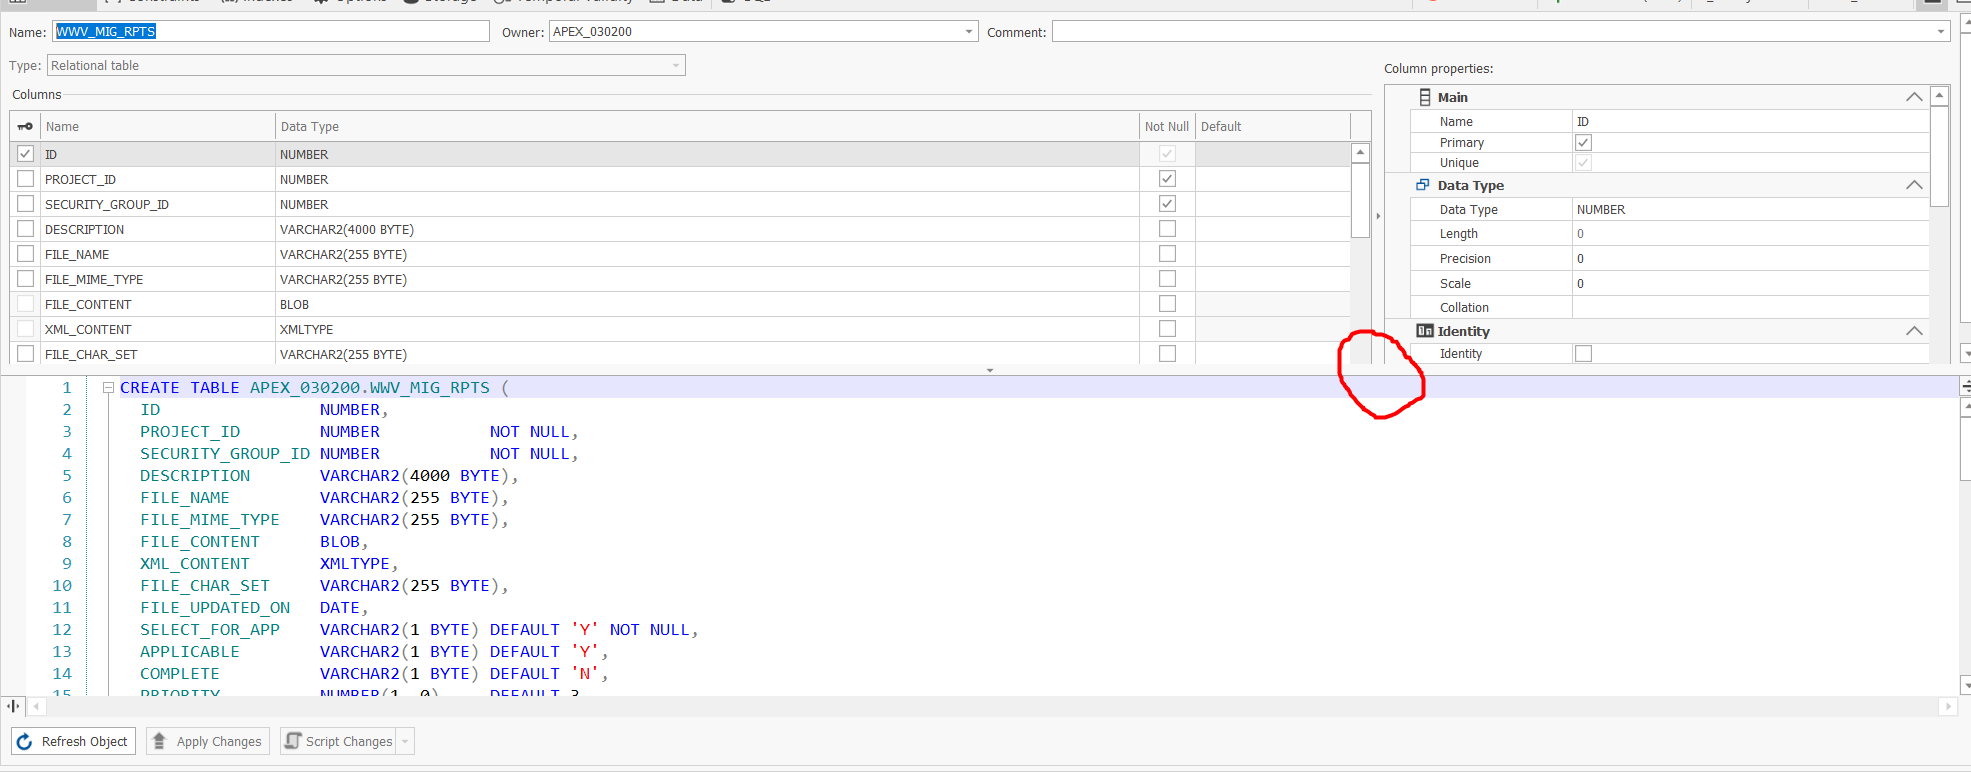The width and height of the screenshot is (1971, 772).
Task: Toggle primary key checkbox for FILE_NAME row
Action: click(26, 254)
